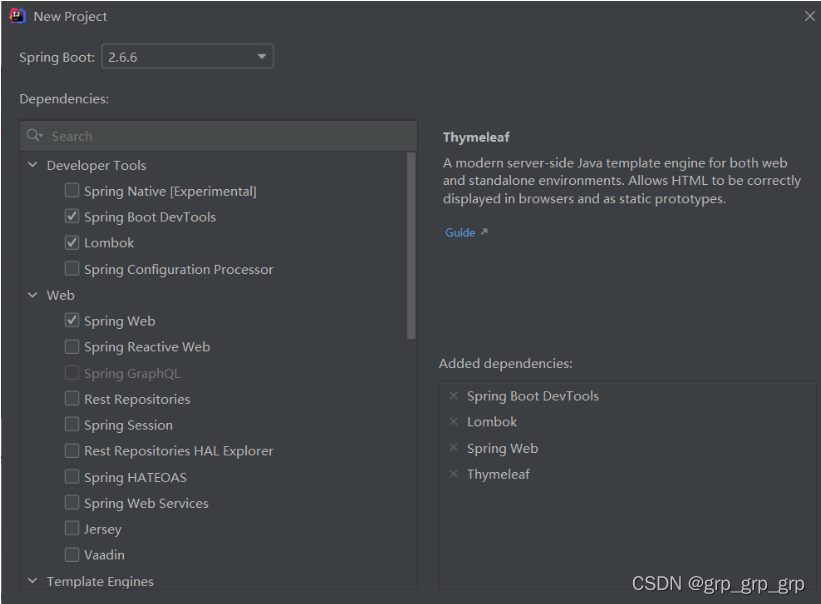
Task: Collapse the Web dependencies group
Action: 32,295
